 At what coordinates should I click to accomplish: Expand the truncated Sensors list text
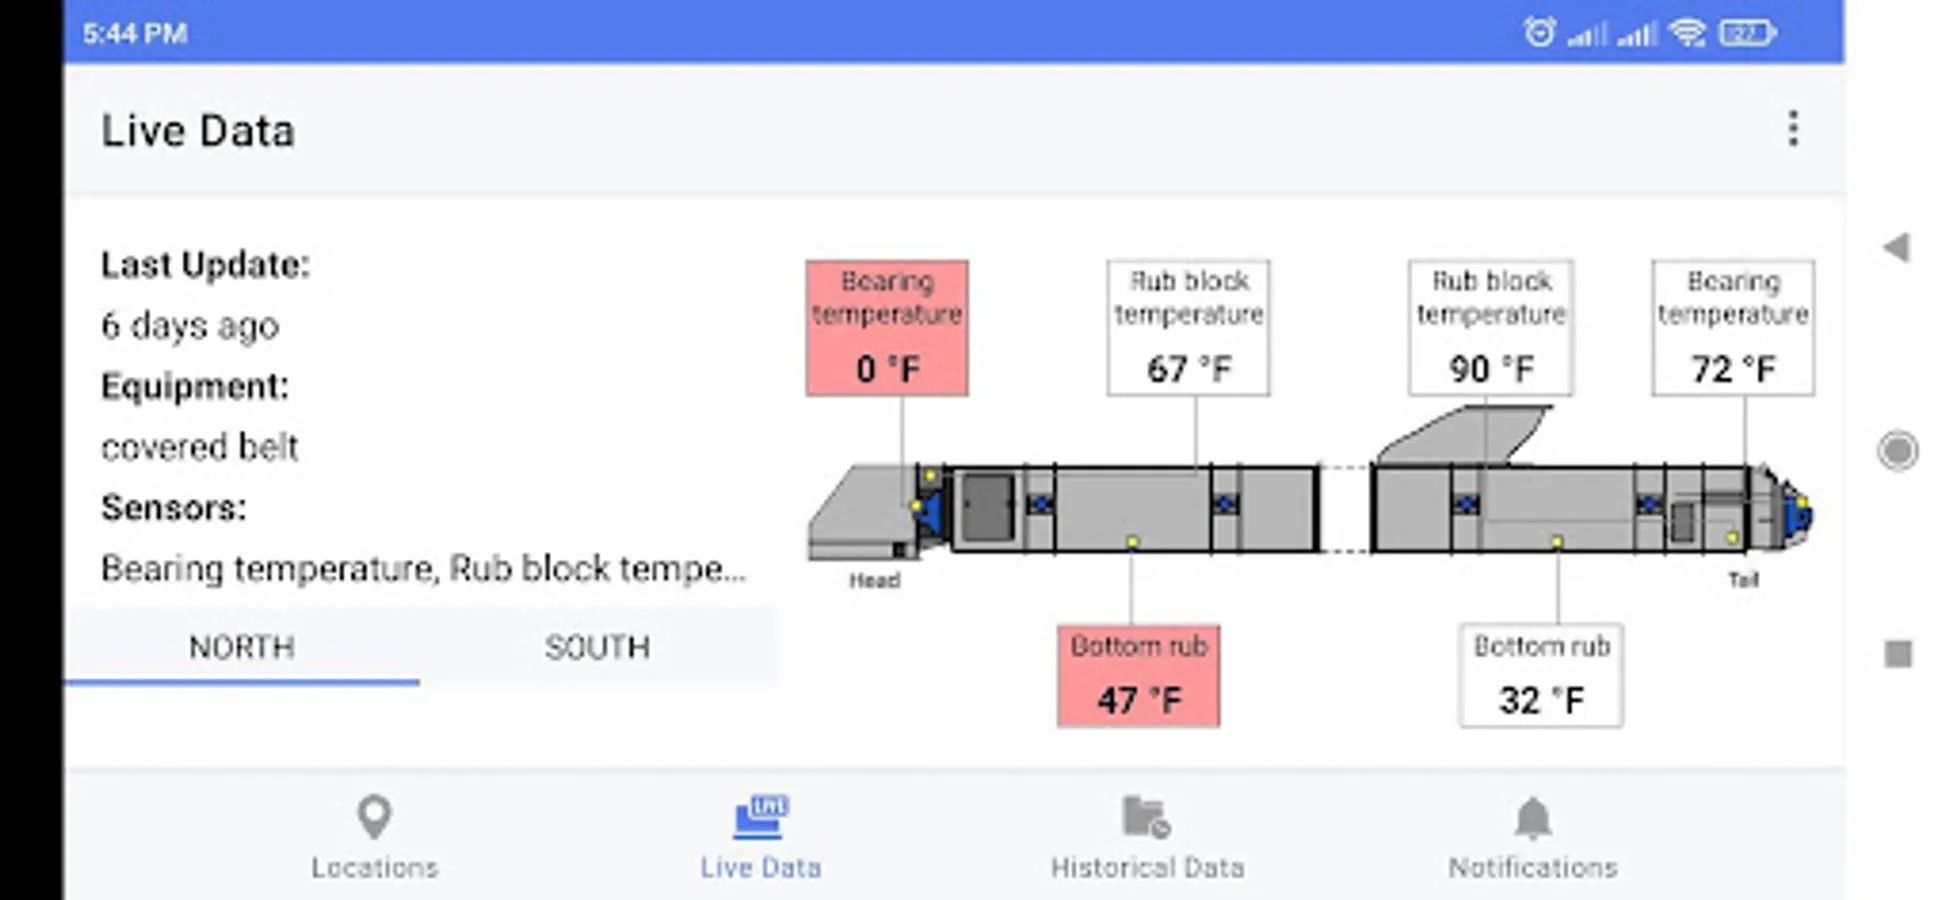[423, 568]
